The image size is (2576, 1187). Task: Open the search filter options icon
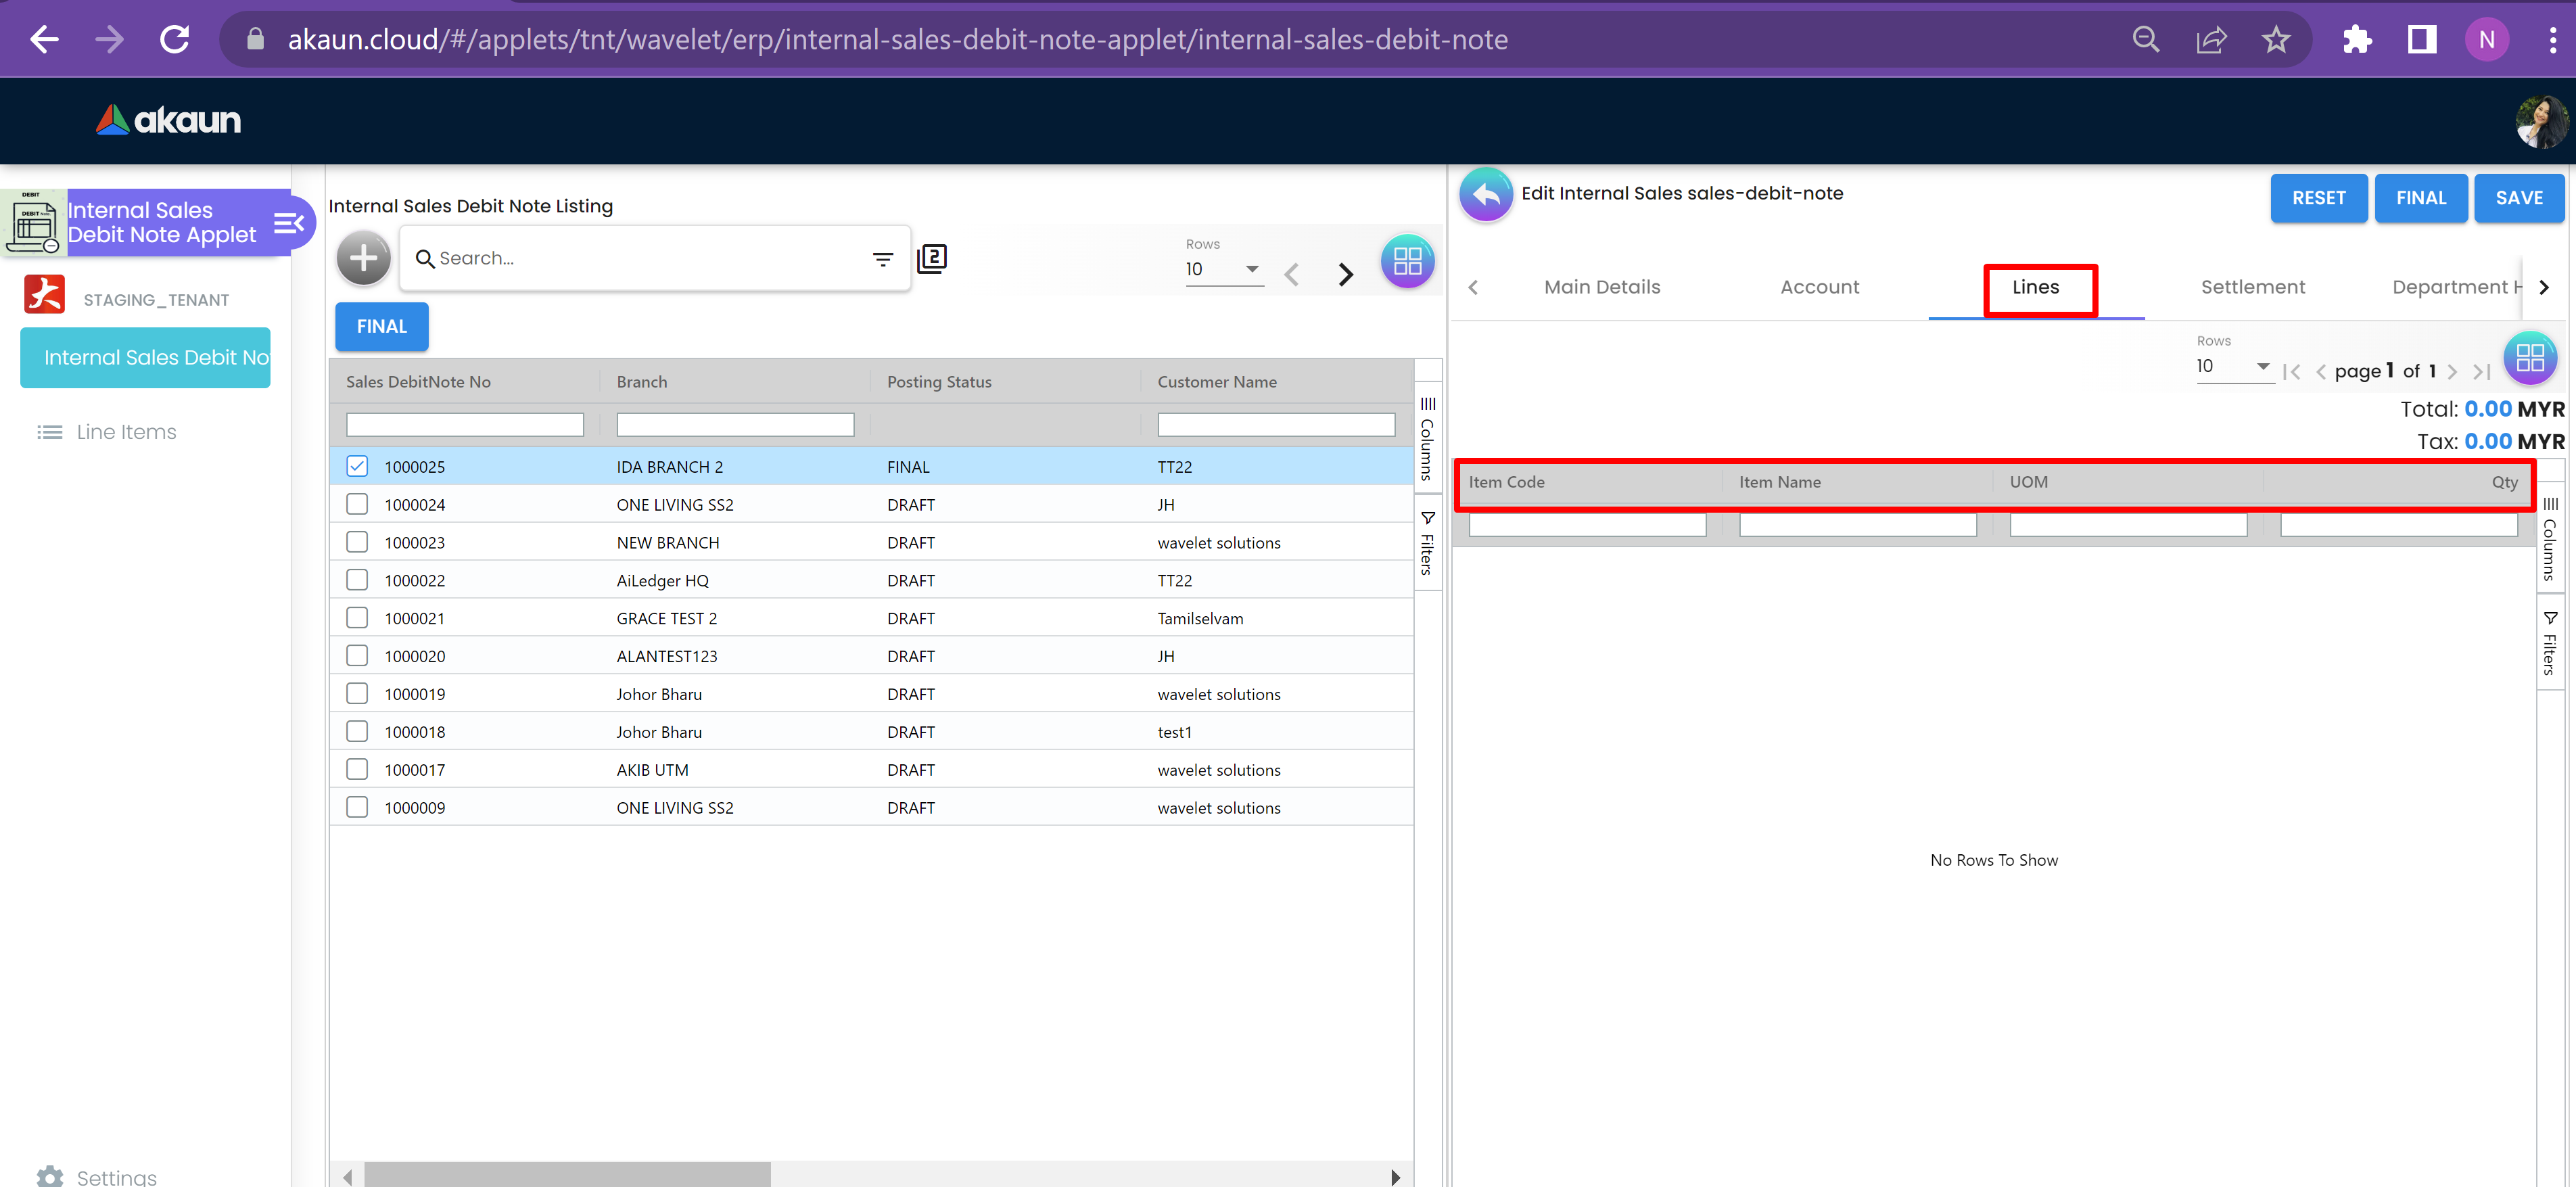coord(882,259)
